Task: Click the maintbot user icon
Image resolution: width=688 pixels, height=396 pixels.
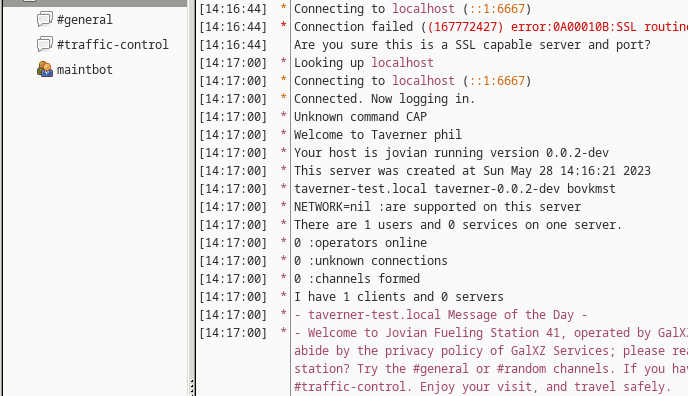Action: pos(45,69)
